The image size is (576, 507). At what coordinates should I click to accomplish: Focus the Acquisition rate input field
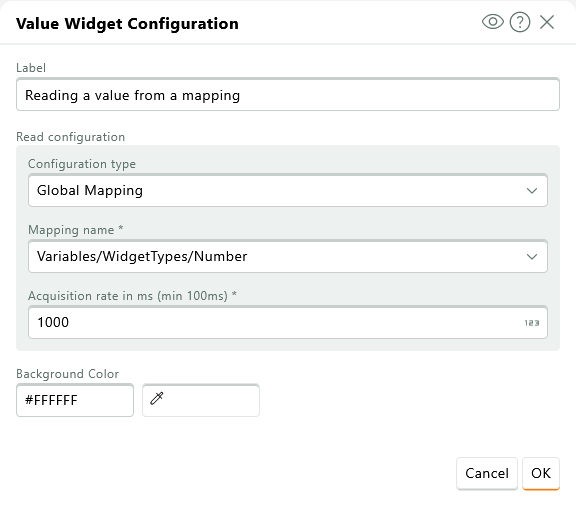coord(288,322)
